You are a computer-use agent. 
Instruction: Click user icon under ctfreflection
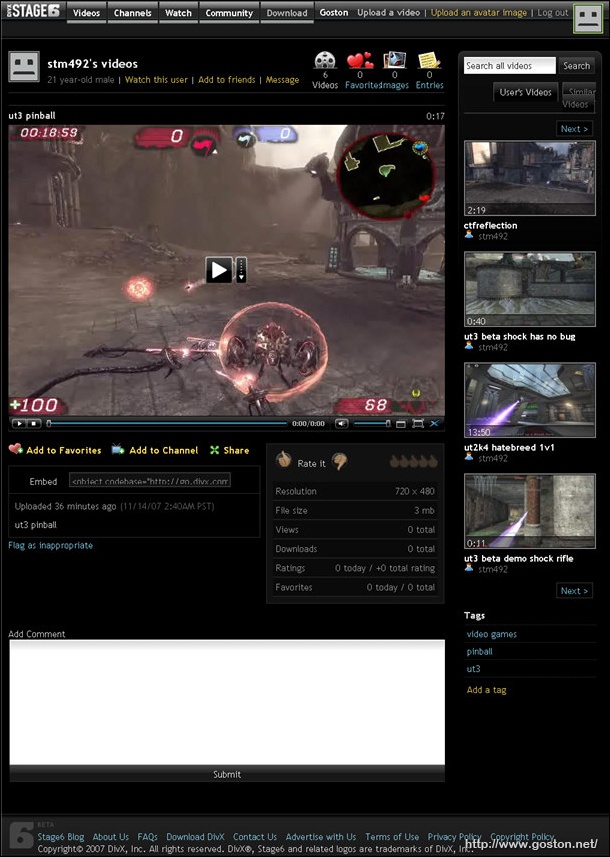coord(469,235)
